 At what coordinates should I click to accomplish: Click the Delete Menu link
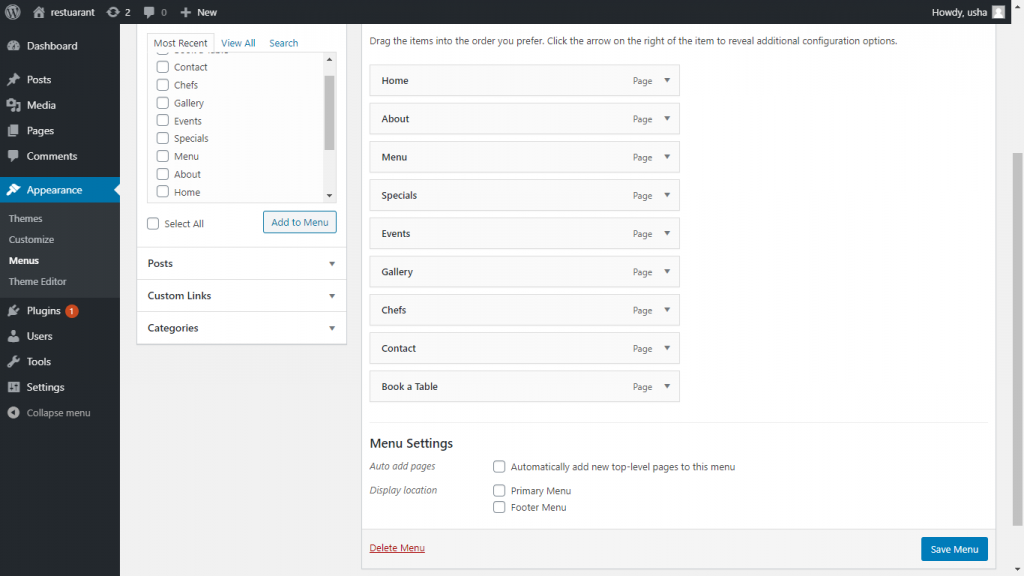[397, 548]
